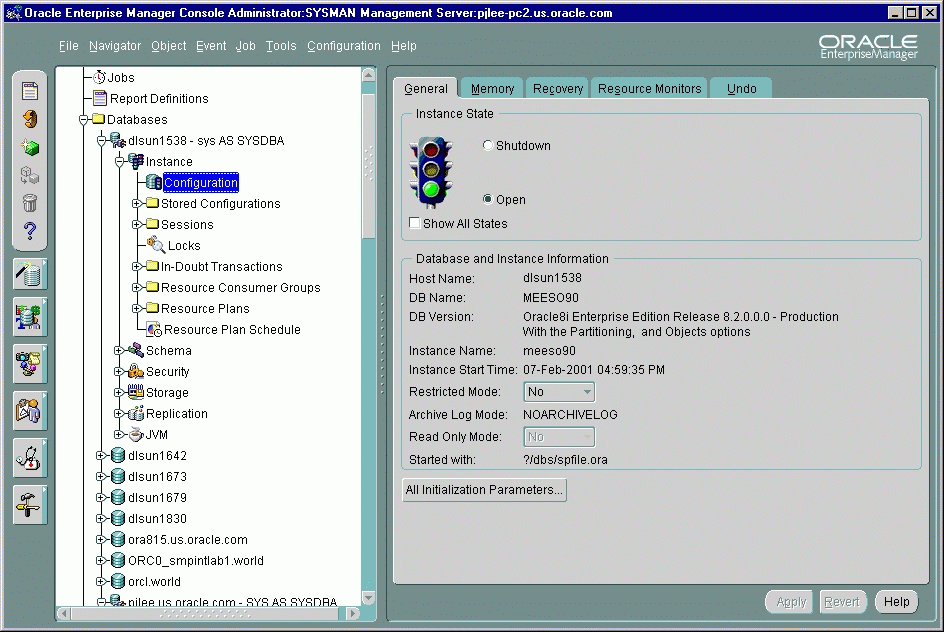Viewport: 944px width, 632px height.
Task: Switch to the Recovery tab
Action: [x=557, y=88]
